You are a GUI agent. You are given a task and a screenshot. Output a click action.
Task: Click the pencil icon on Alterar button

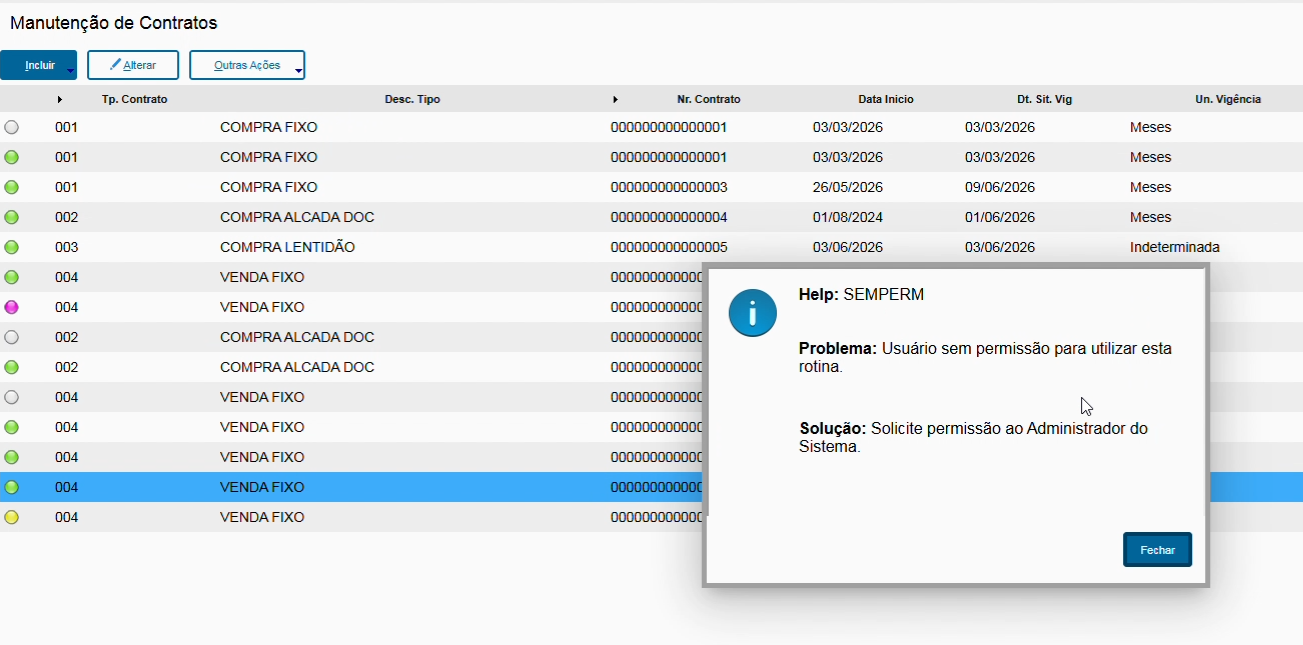(x=115, y=65)
